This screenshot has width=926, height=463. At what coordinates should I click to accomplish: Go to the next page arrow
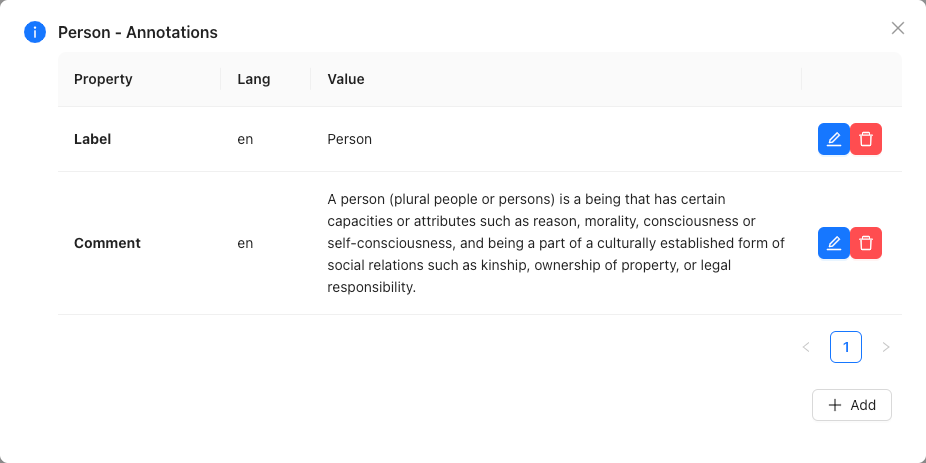point(886,347)
